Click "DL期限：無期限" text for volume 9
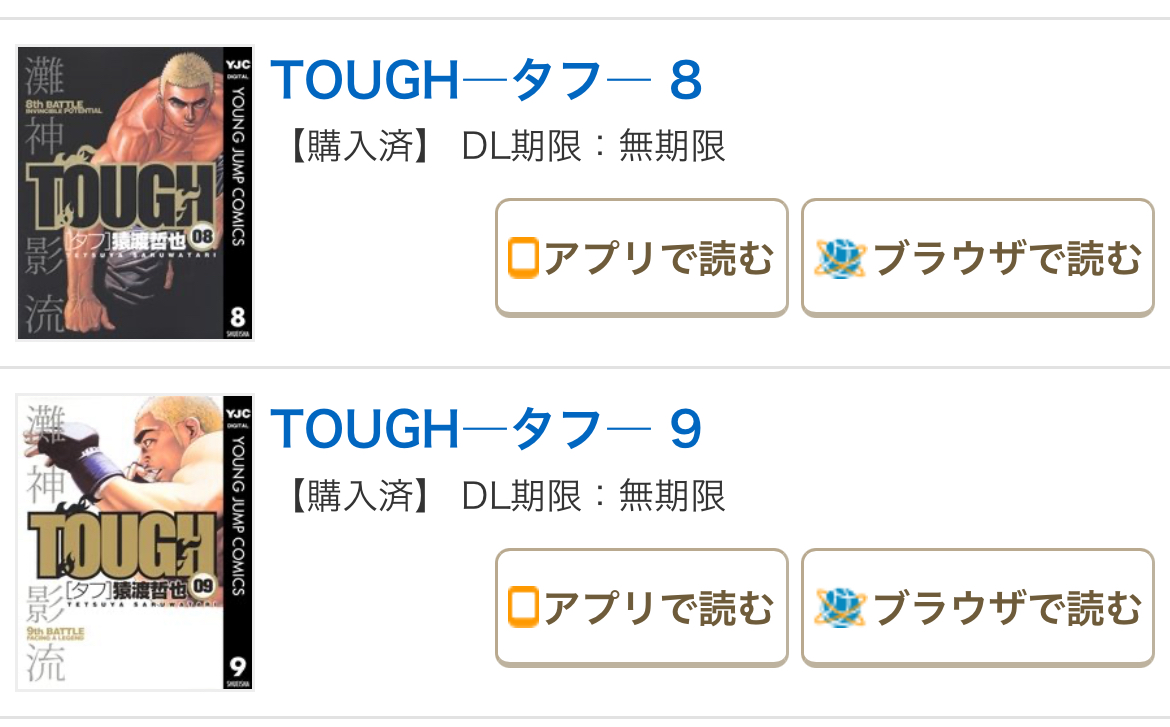Screen dimensions: 1170x727 click(593, 496)
